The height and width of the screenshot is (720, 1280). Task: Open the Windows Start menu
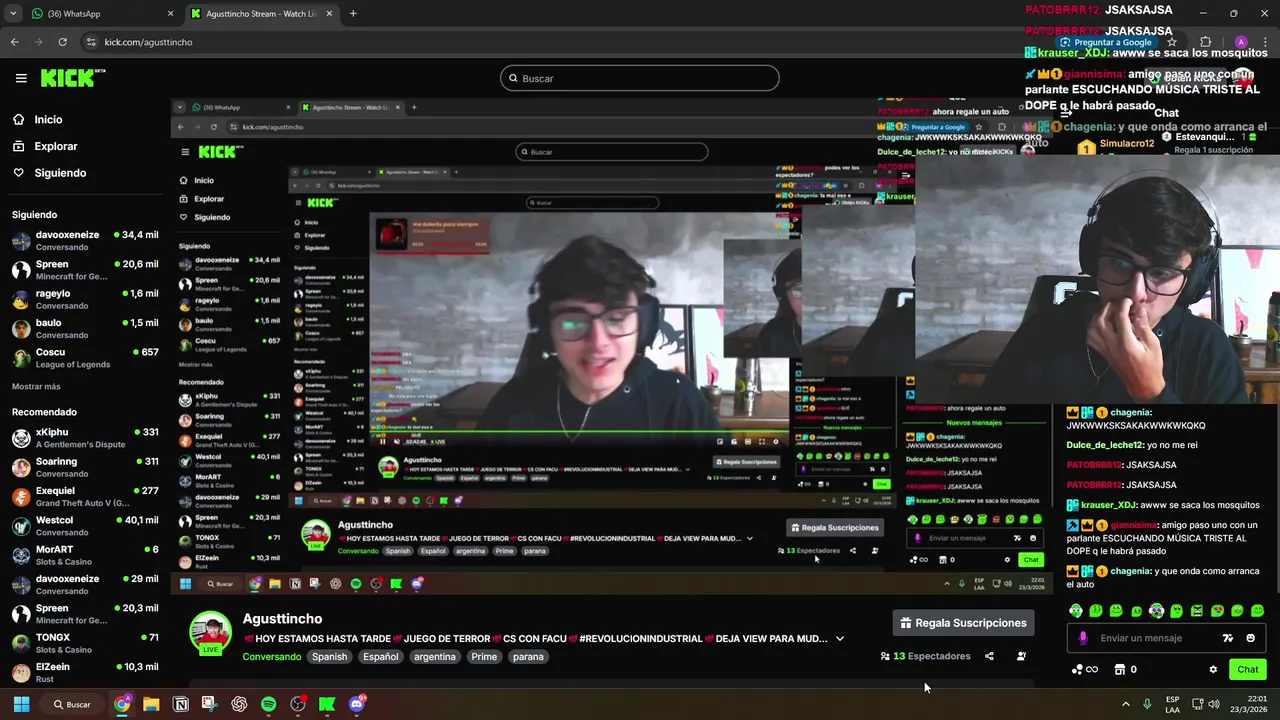pos(21,704)
